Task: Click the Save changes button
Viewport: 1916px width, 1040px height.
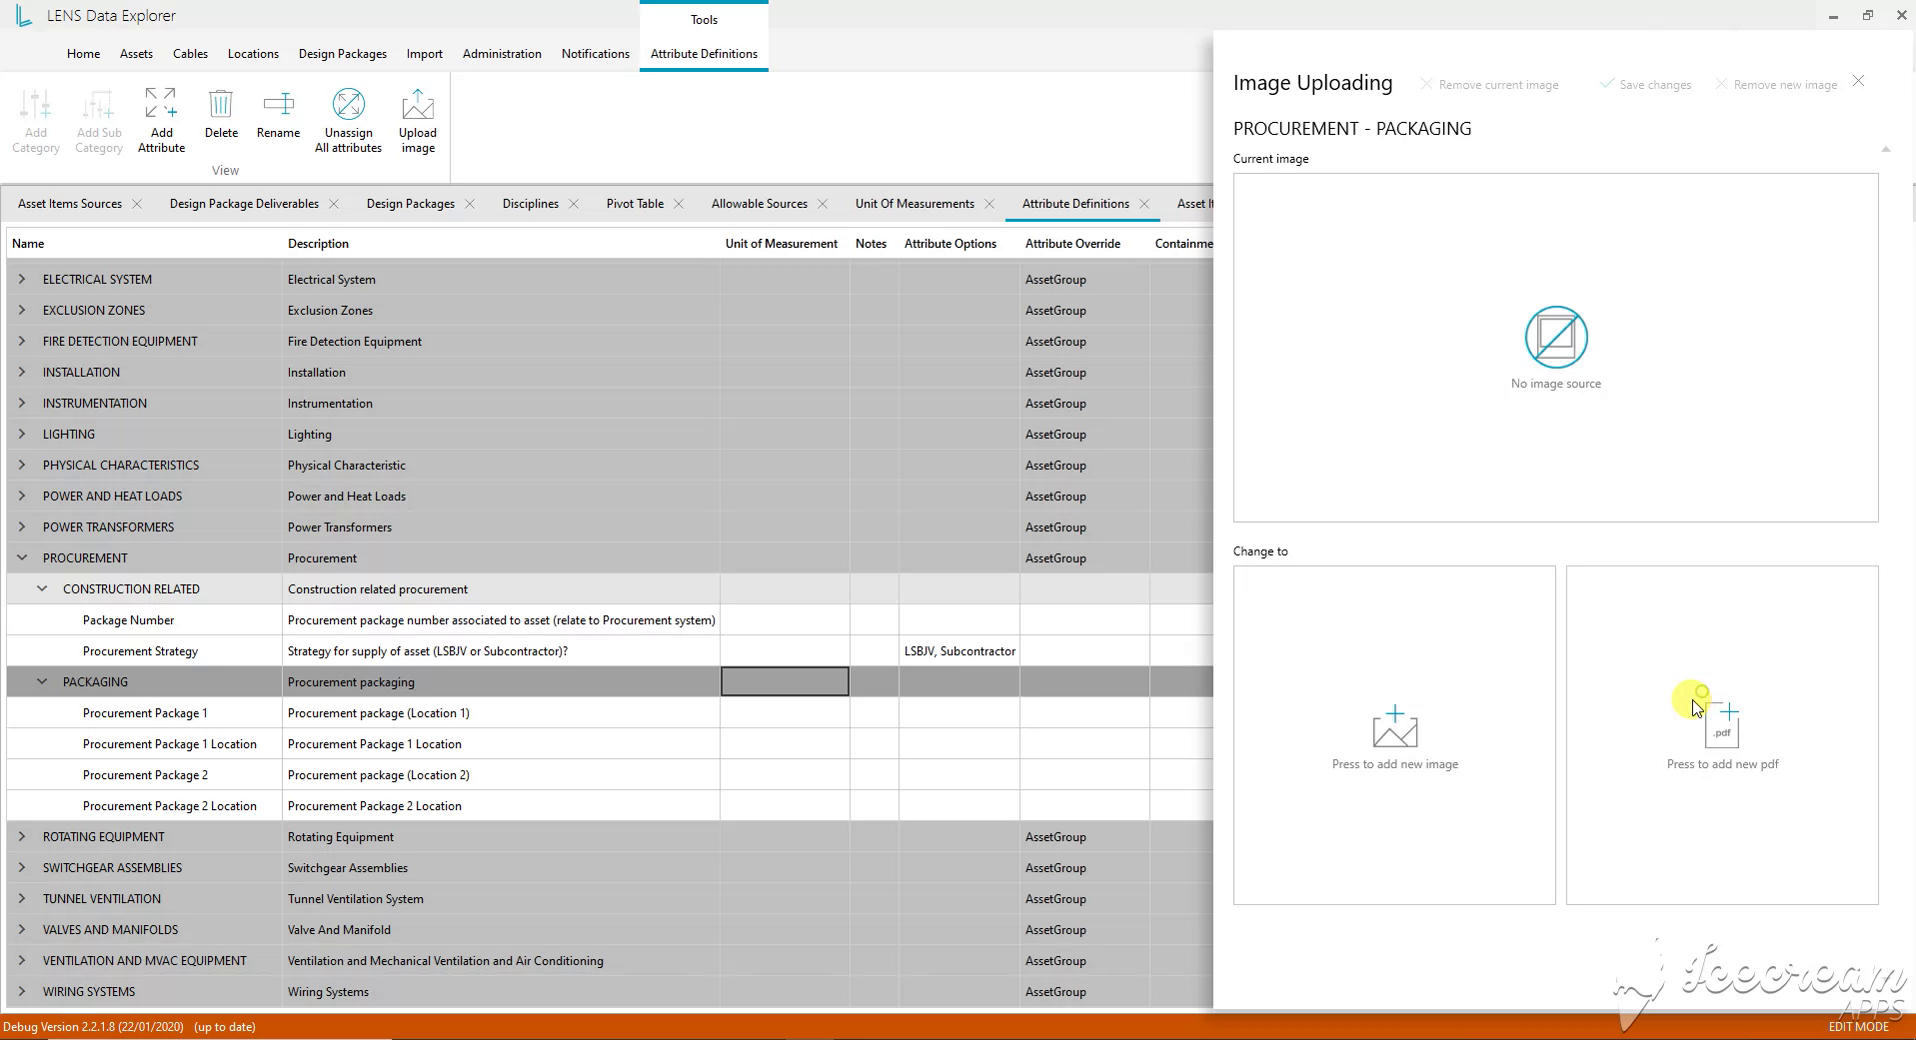Action: pyautogui.click(x=1645, y=85)
